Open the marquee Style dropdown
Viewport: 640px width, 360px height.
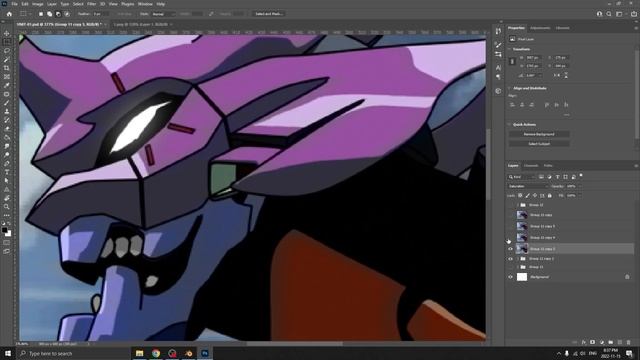tap(163, 14)
